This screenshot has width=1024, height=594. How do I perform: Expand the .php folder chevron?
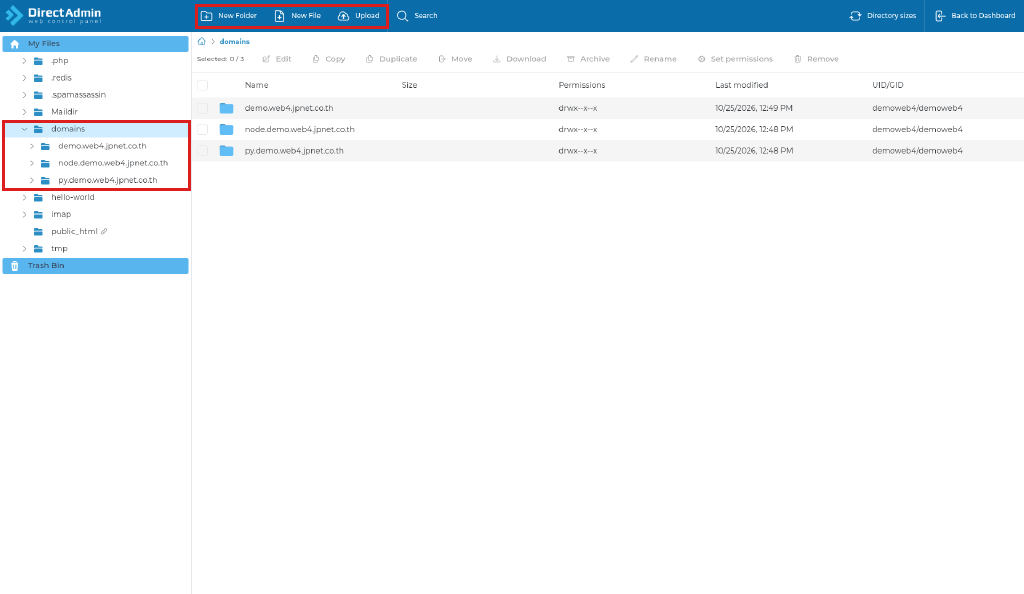coord(24,61)
